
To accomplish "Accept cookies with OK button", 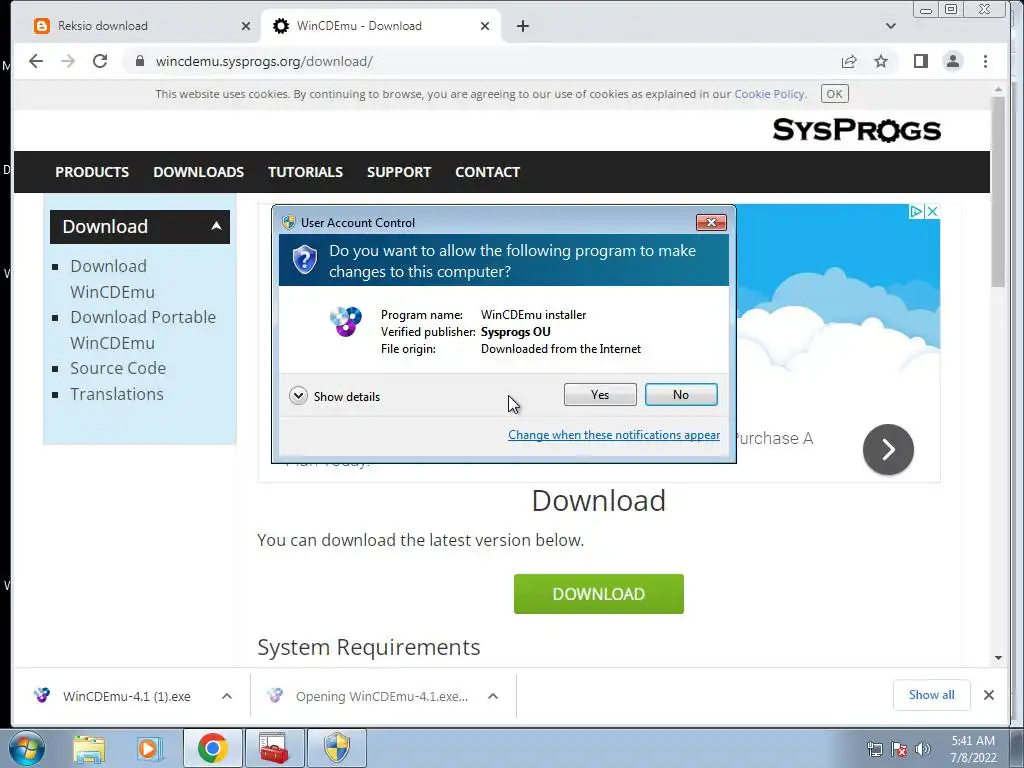I will pos(835,94).
